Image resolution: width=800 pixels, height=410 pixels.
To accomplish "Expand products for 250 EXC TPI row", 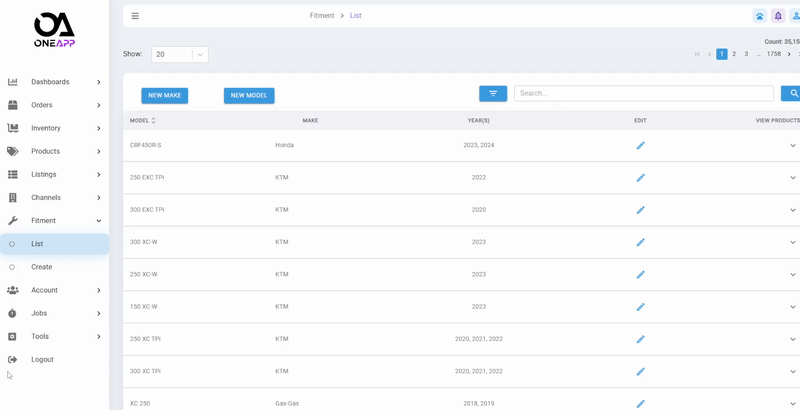I will pyautogui.click(x=793, y=177).
